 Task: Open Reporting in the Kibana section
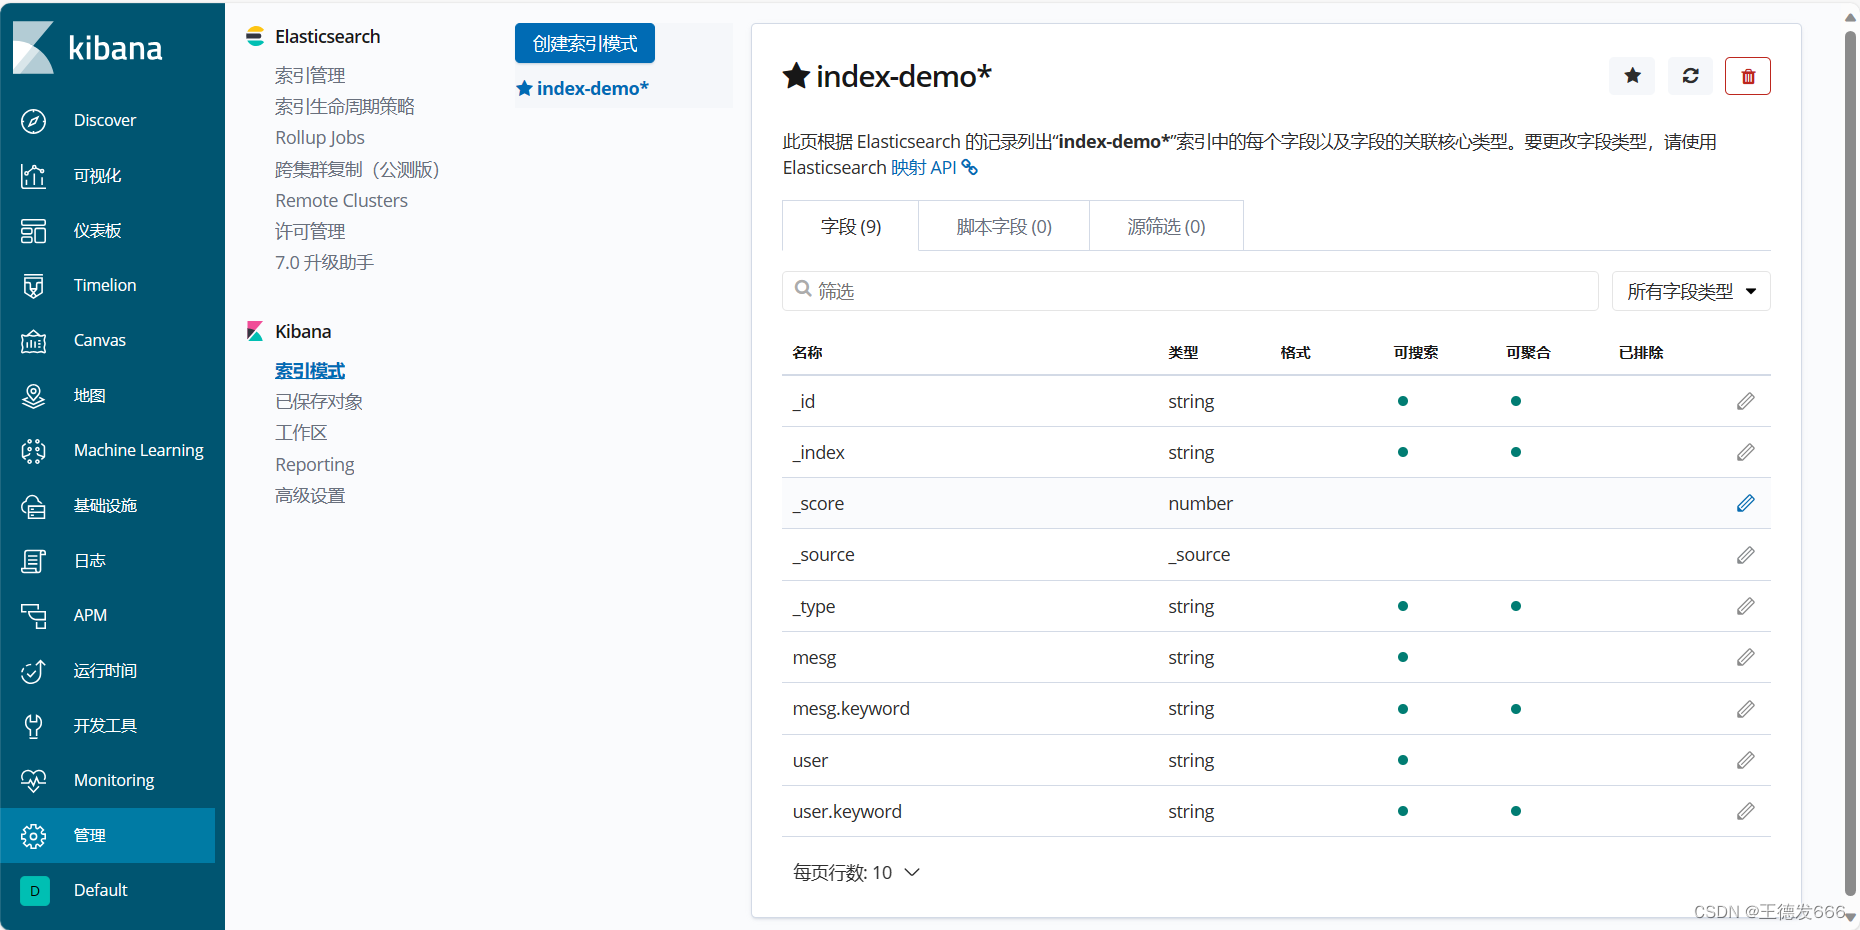(x=315, y=464)
